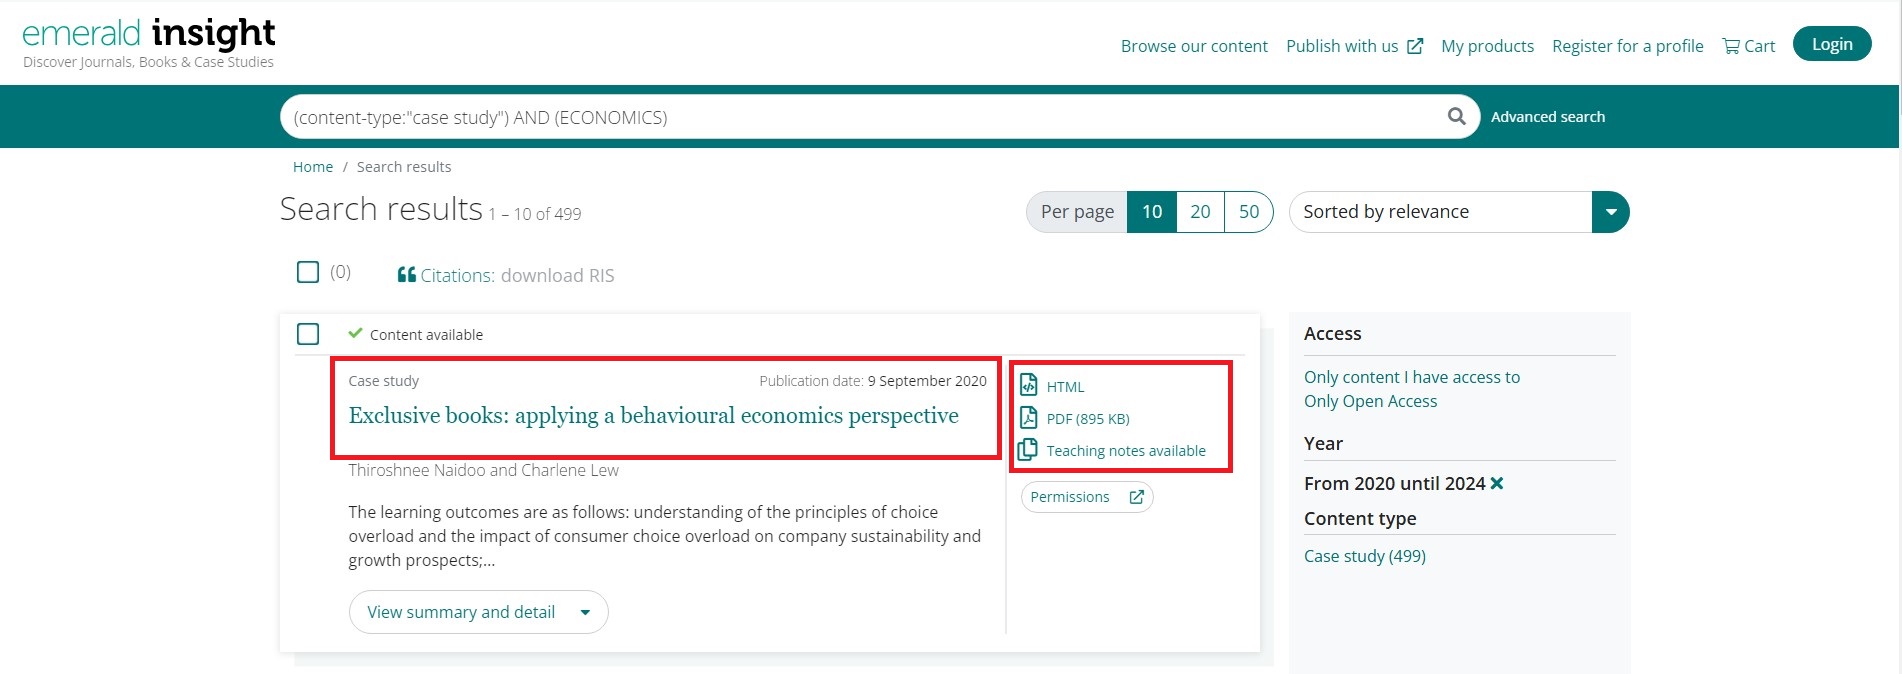Viewport: 1902px width, 674px height.
Task: Go to My products
Action: [x=1487, y=46]
